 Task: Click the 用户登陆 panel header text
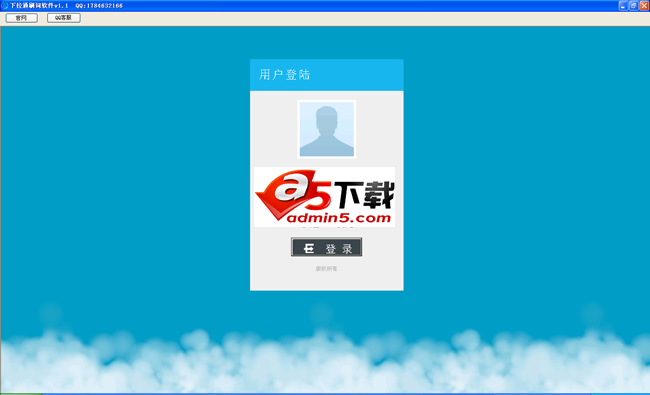[x=284, y=75]
